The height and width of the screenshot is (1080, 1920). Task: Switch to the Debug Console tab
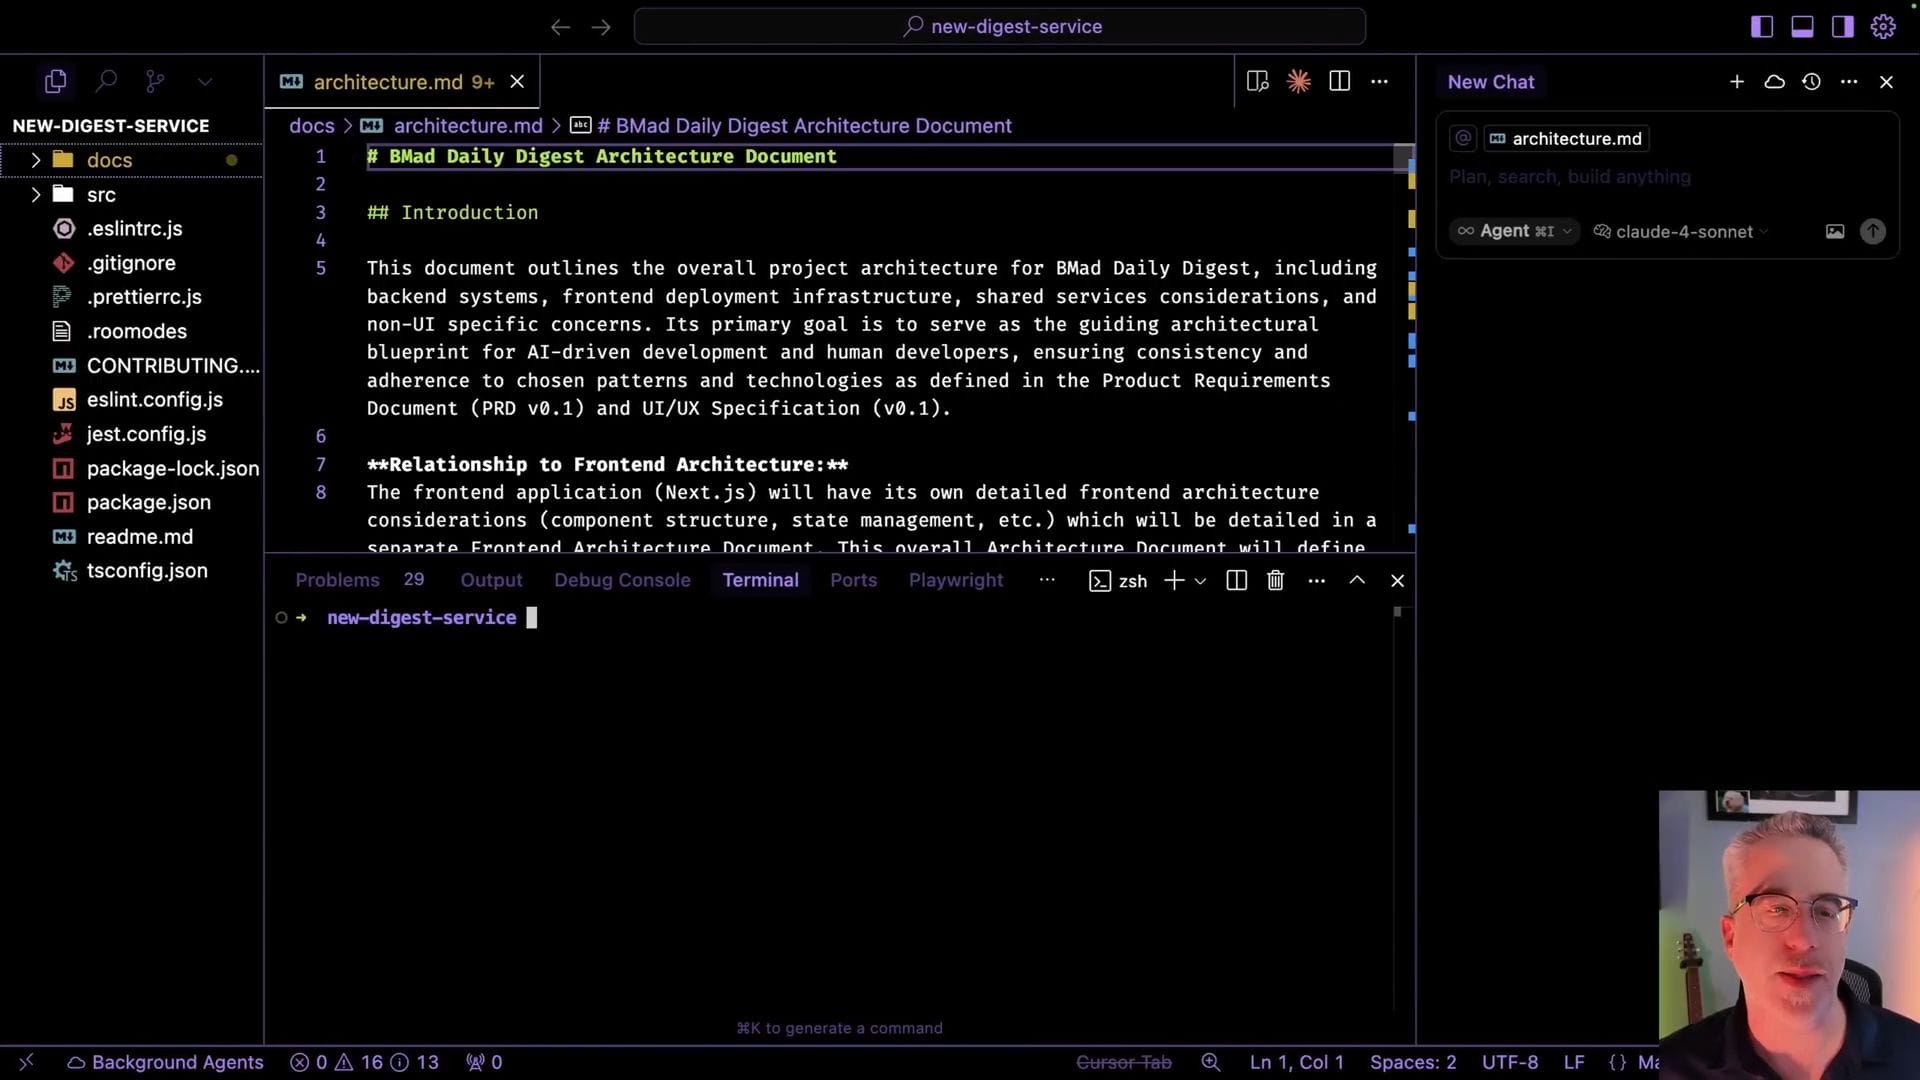click(622, 580)
